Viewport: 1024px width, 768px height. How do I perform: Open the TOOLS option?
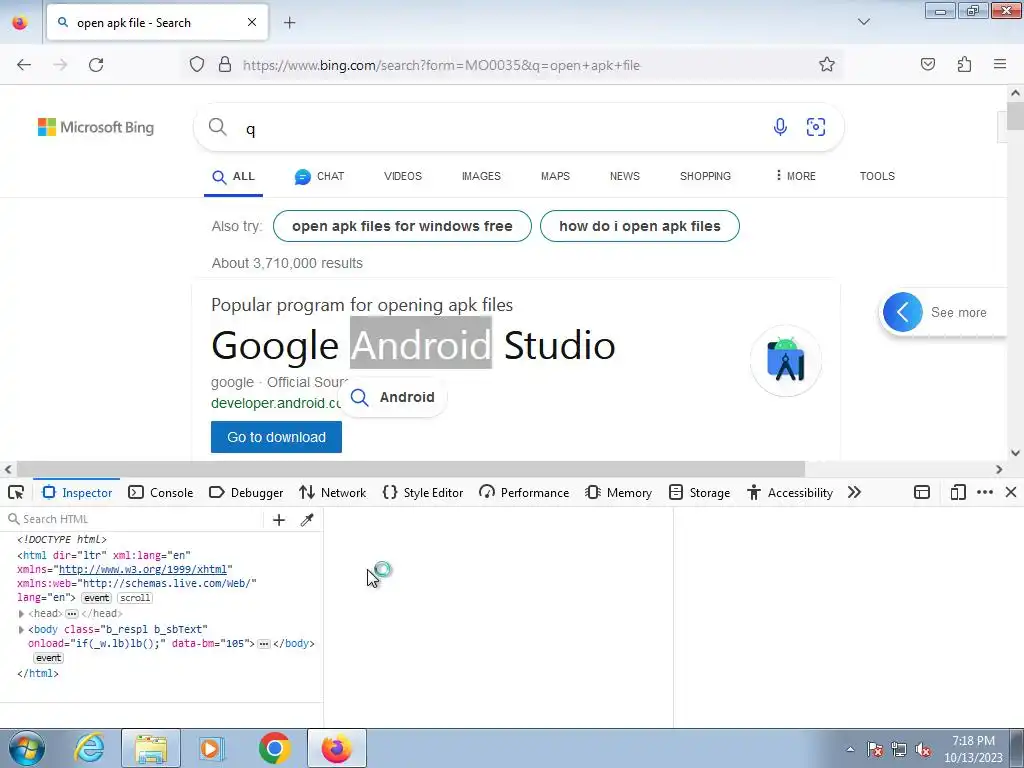[877, 176]
